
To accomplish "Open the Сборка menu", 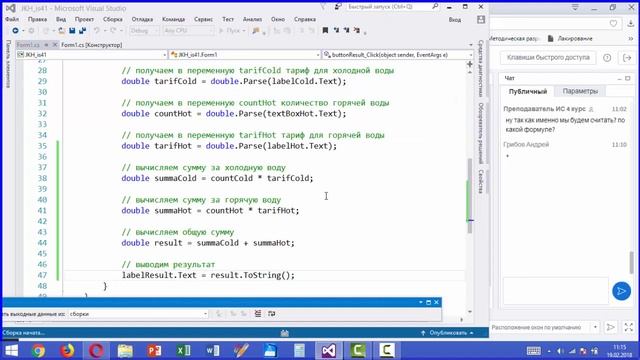I will 113,19.
